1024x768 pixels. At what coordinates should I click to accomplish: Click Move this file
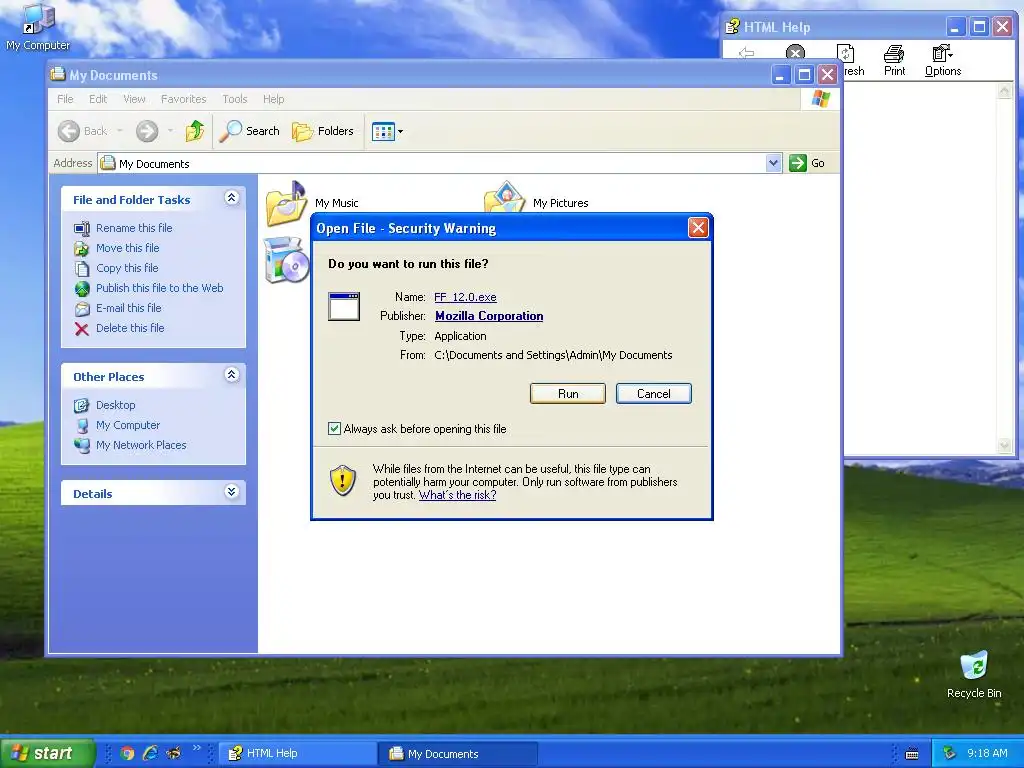(x=127, y=248)
